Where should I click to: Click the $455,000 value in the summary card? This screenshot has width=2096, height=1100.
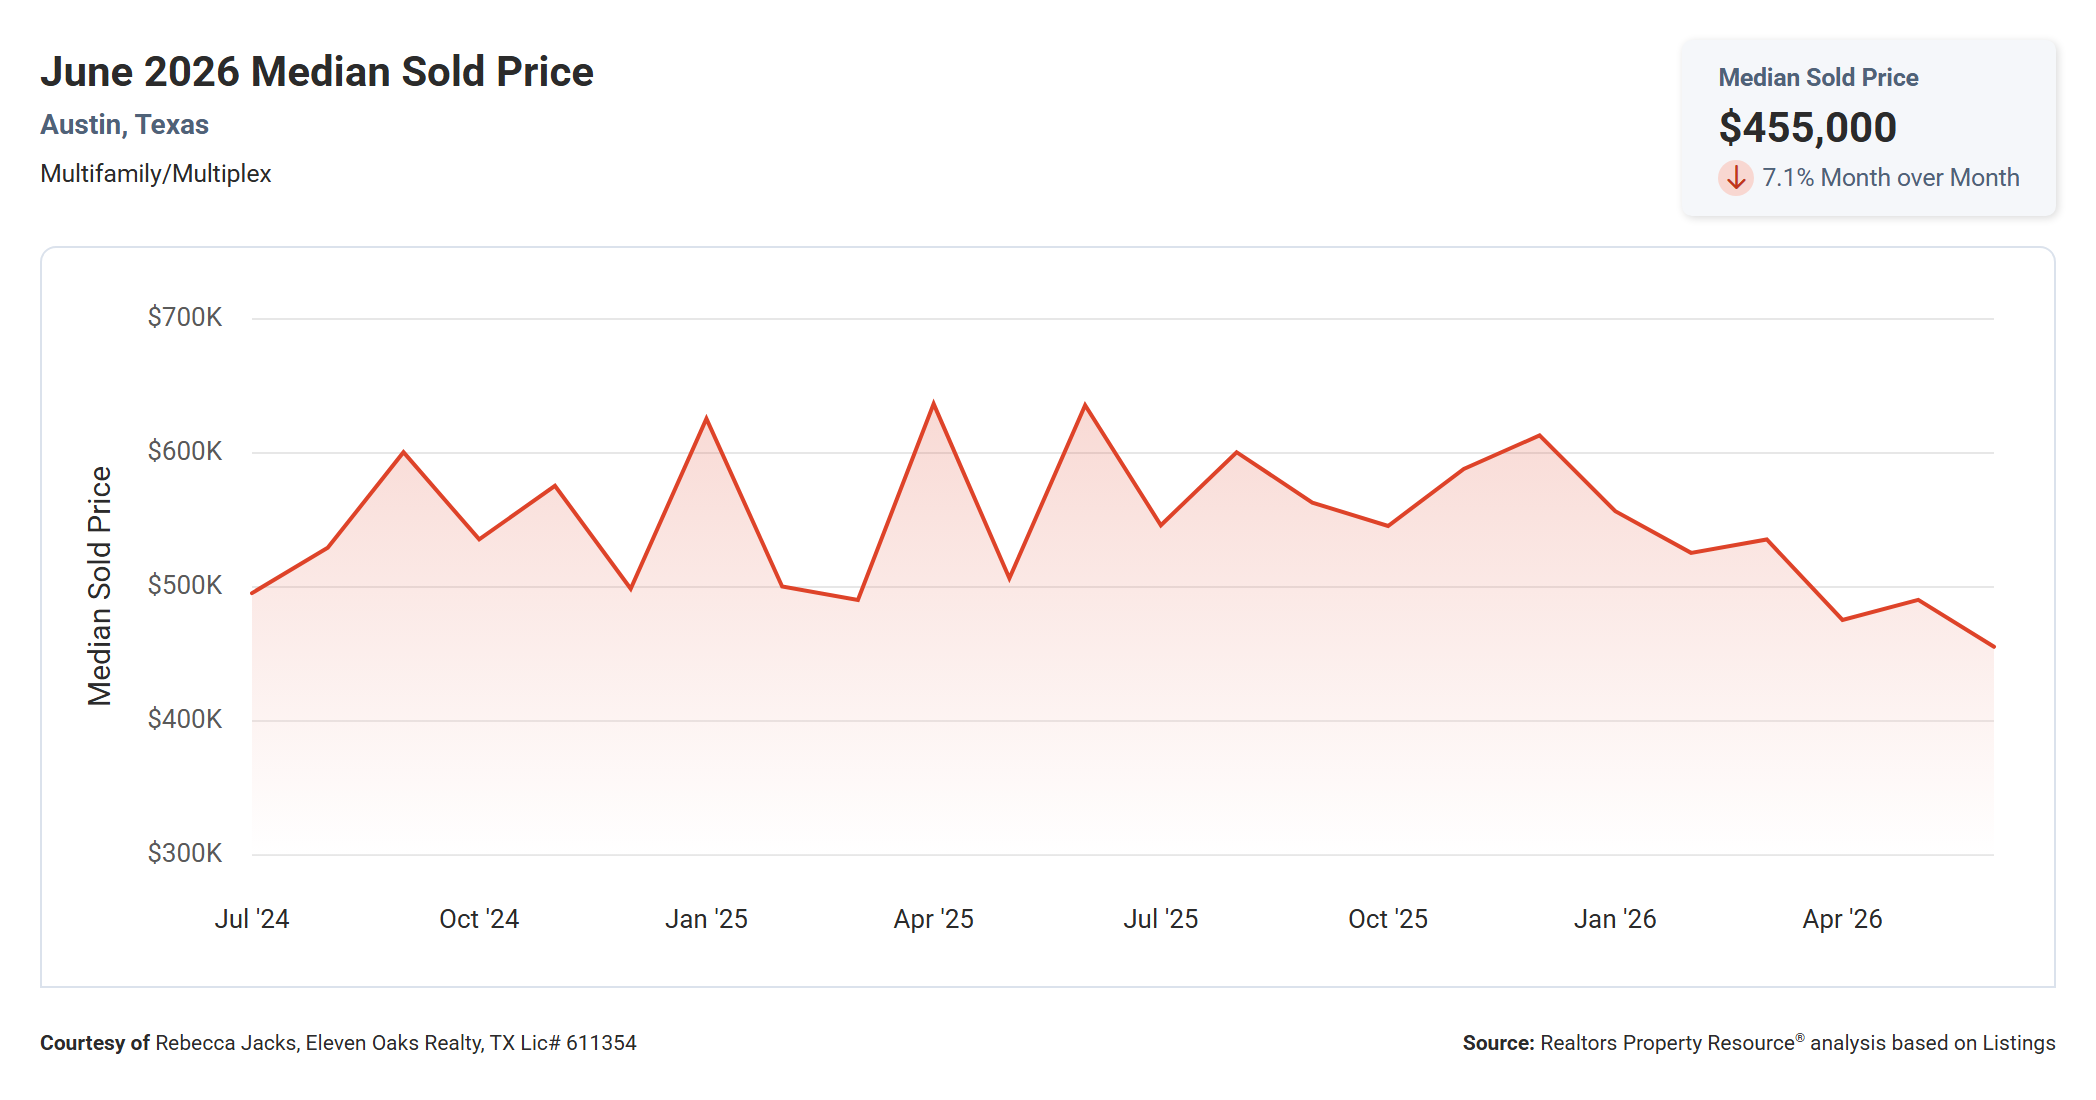[x=1807, y=128]
